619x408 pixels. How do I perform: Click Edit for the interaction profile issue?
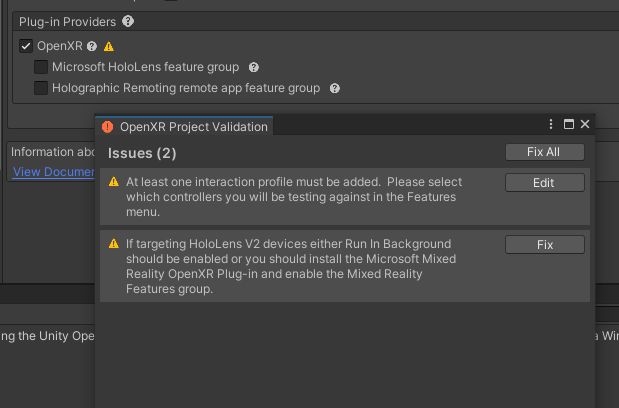click(x=545, y=183)
